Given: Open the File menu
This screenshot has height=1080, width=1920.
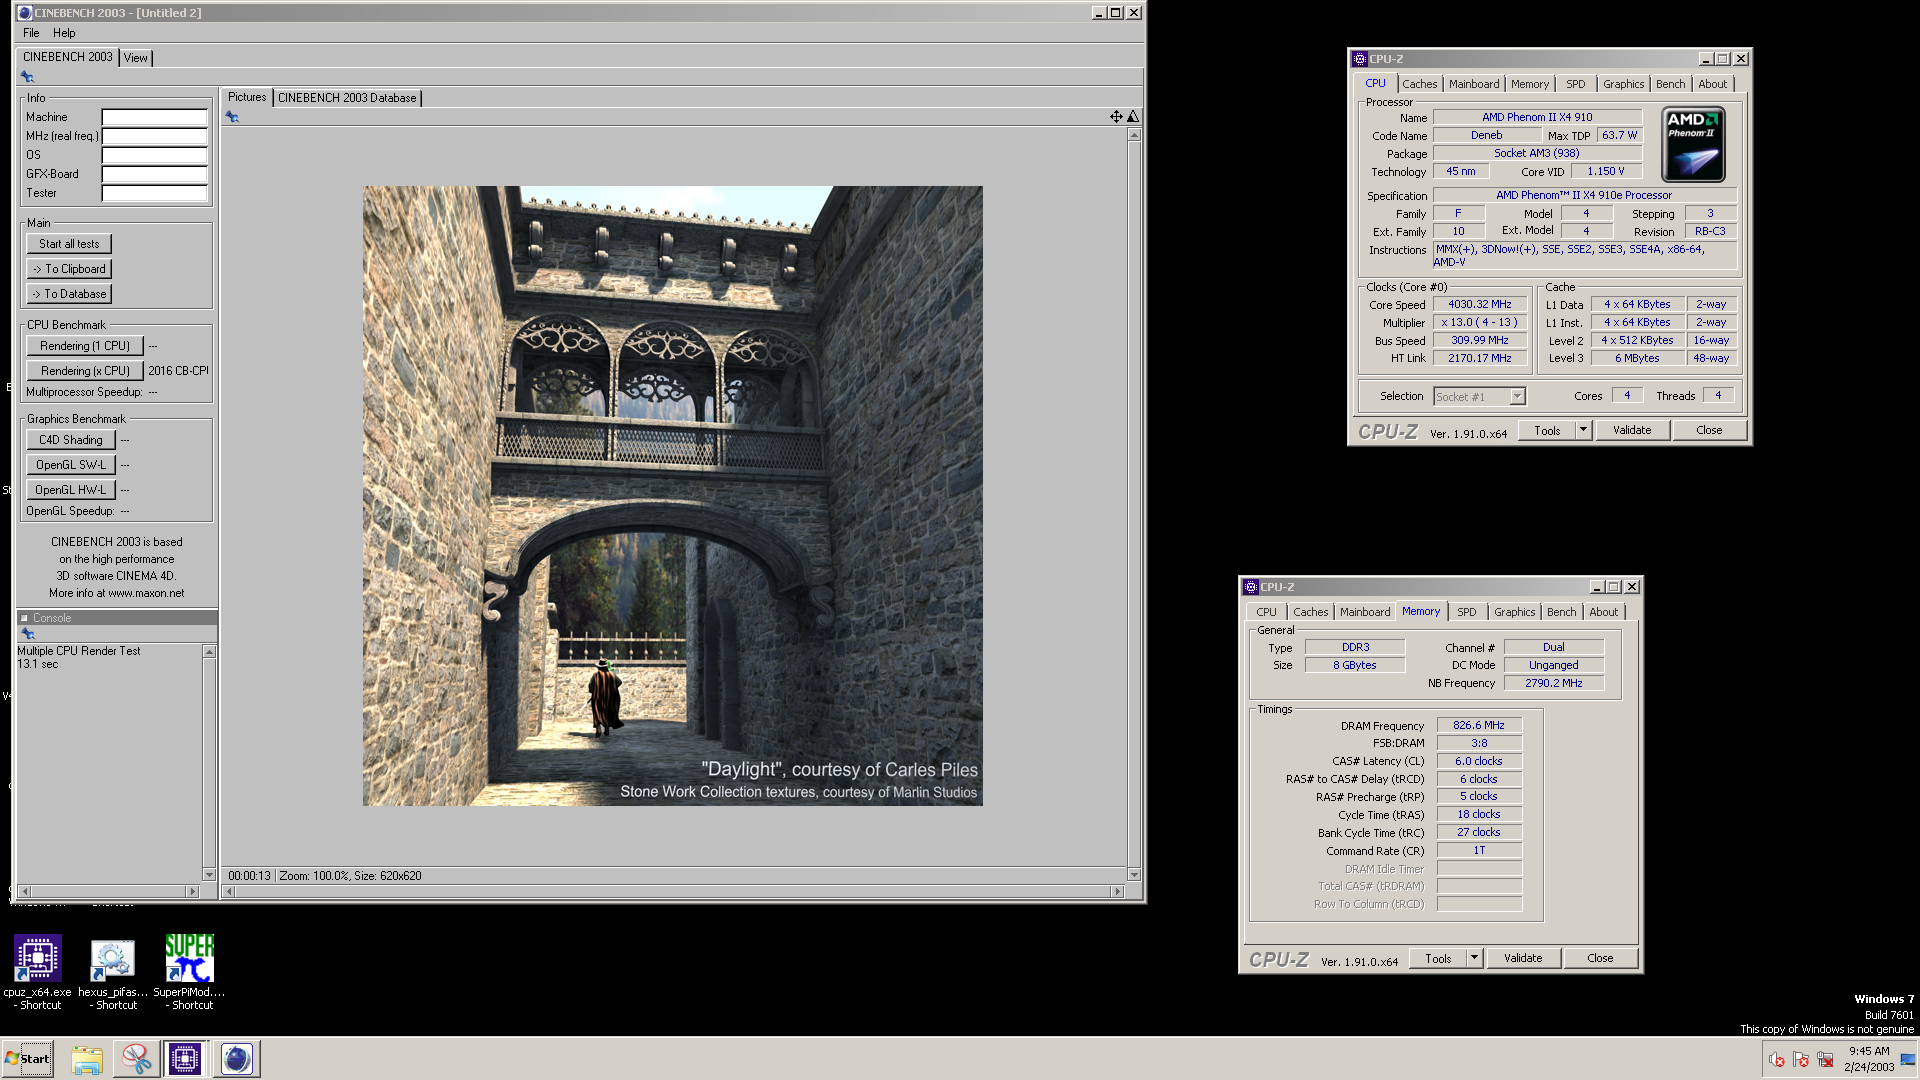Looking at the screenshot, I should coord(31,33).
